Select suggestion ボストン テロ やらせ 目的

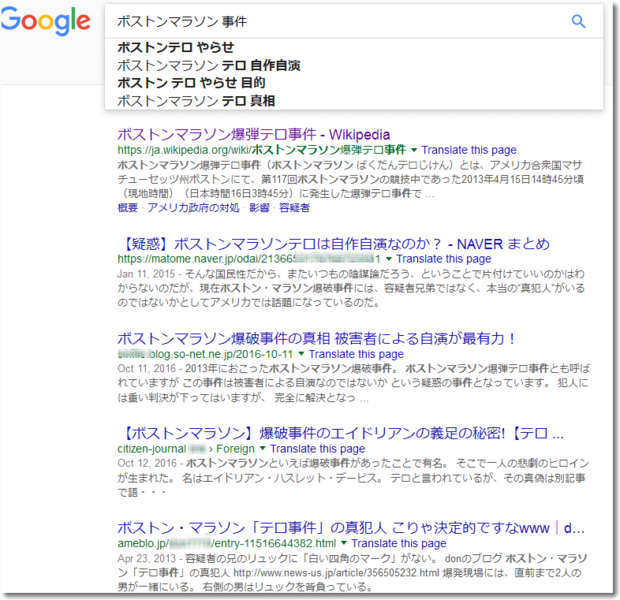pyautogui.click(x=191, y=83)
